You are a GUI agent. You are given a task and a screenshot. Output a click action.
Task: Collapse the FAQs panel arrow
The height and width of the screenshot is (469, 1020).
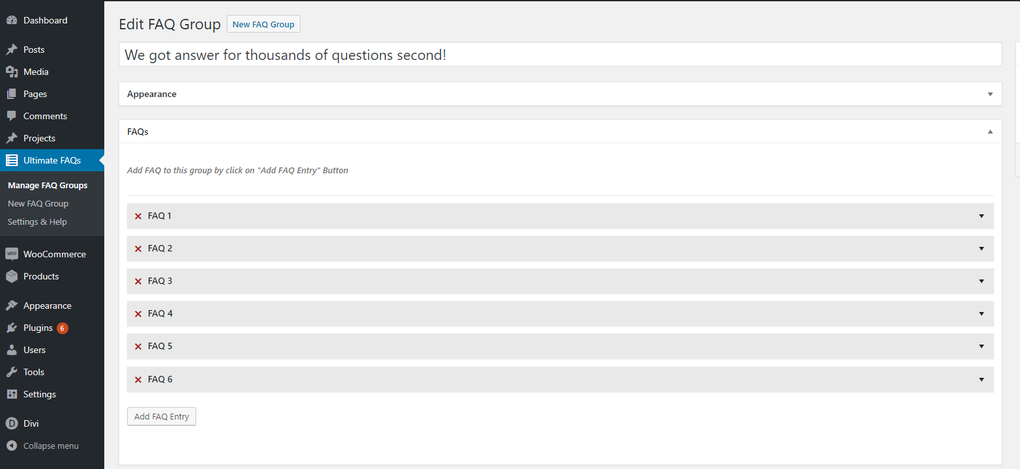click(x=990, y=131)
